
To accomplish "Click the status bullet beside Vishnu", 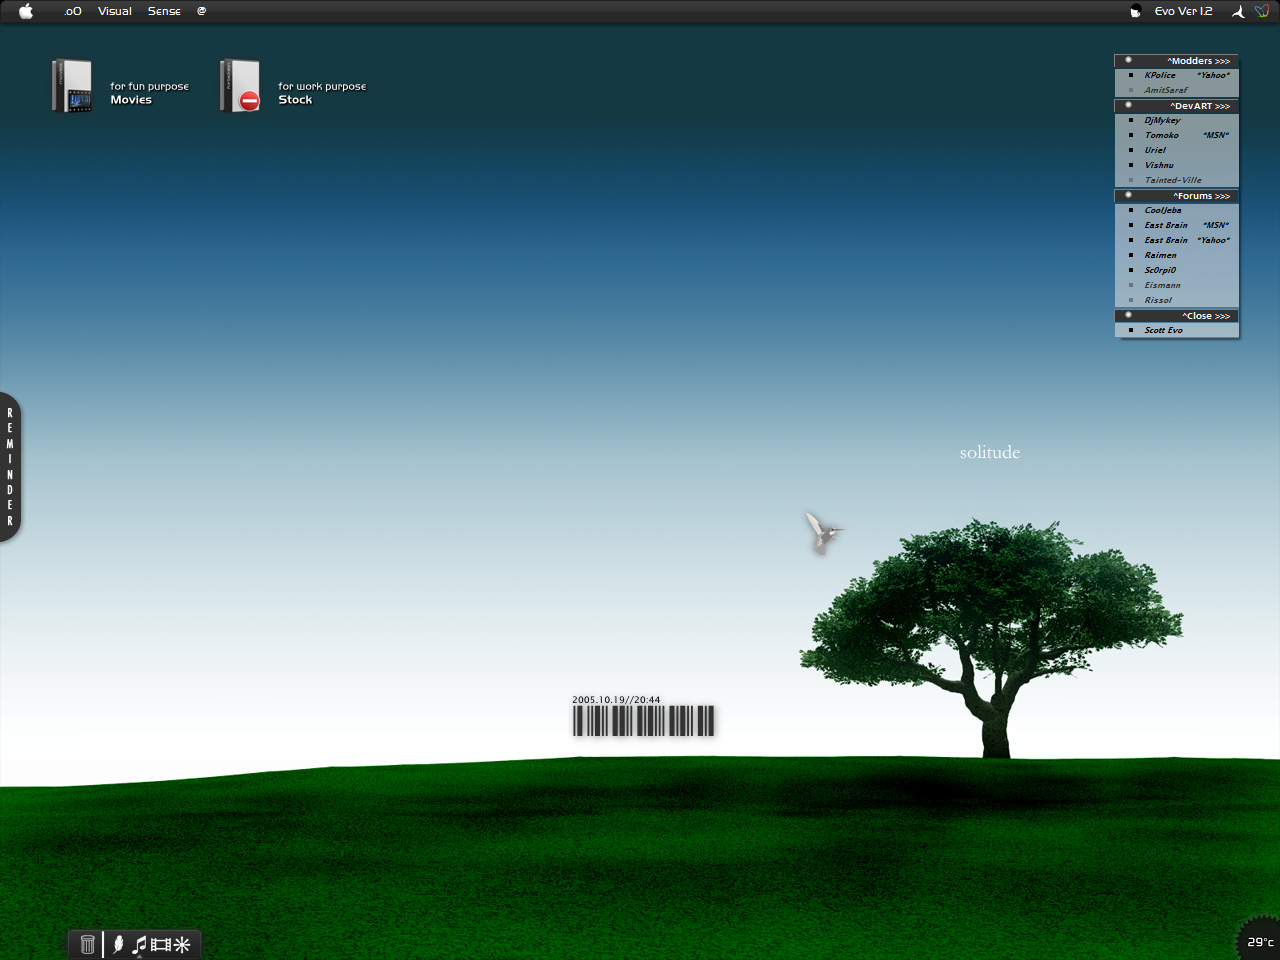I will [x=1131, y=165].
